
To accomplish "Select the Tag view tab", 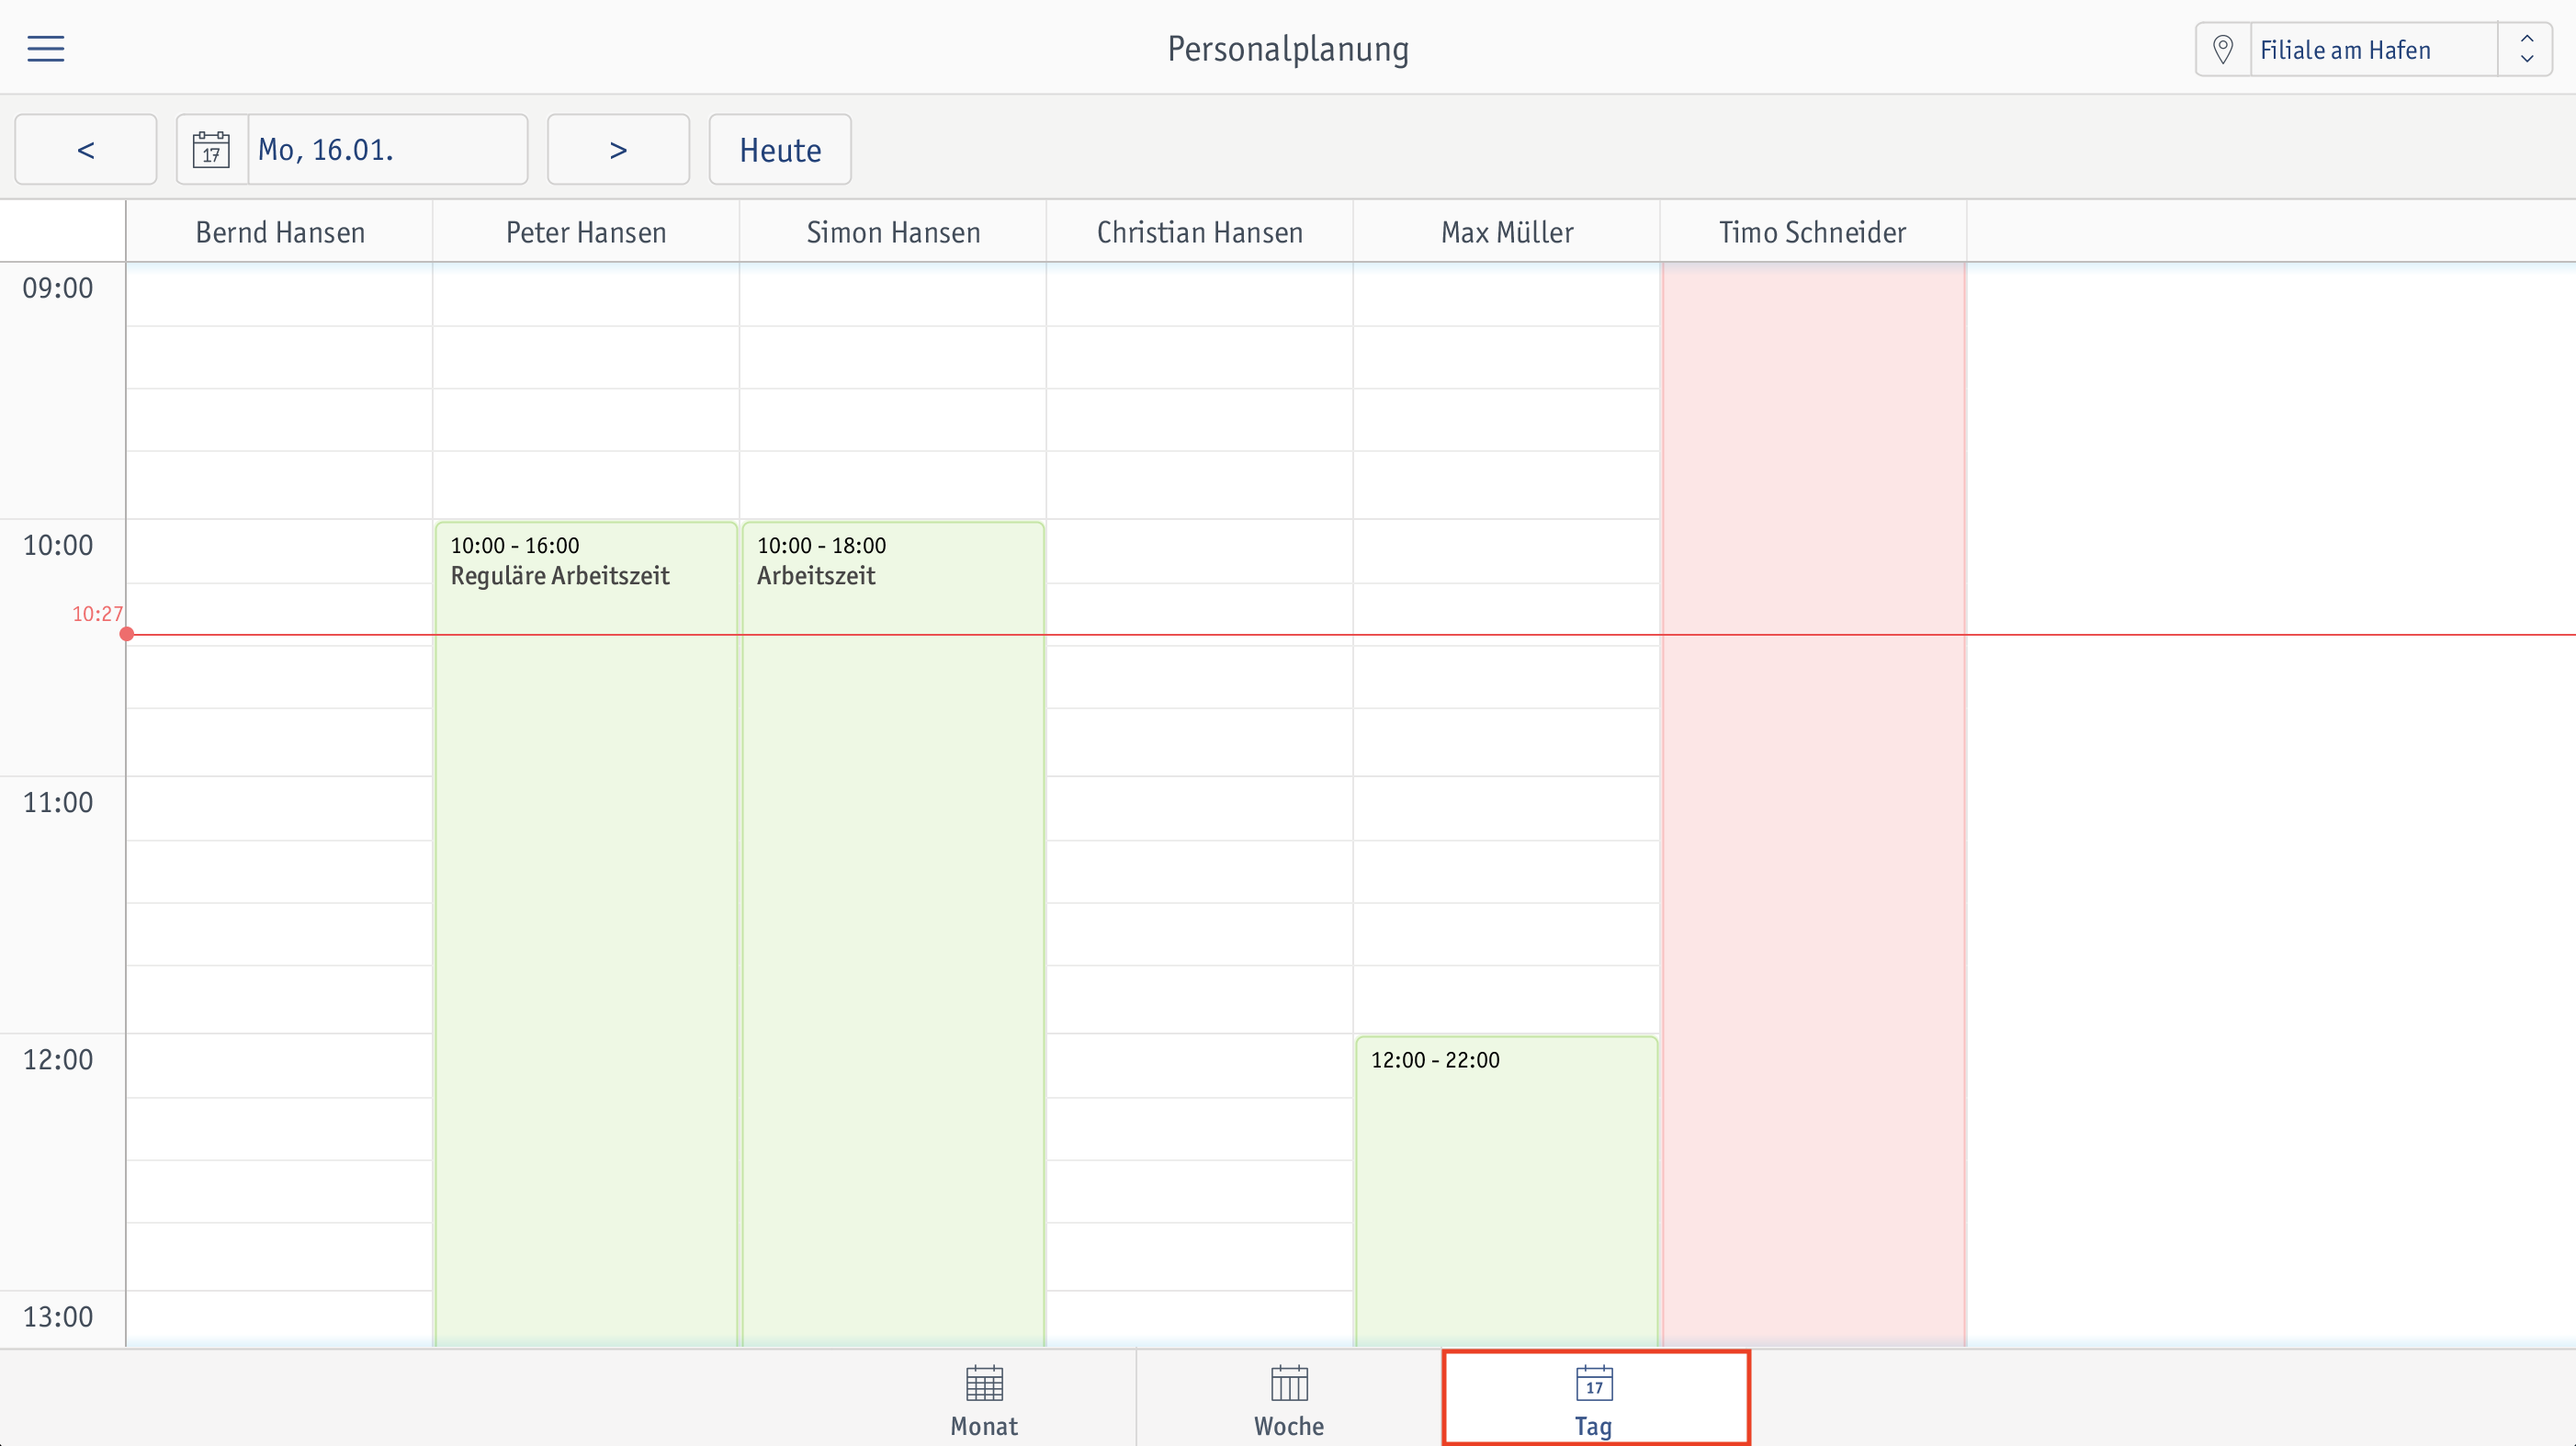I will 1595,1400.
